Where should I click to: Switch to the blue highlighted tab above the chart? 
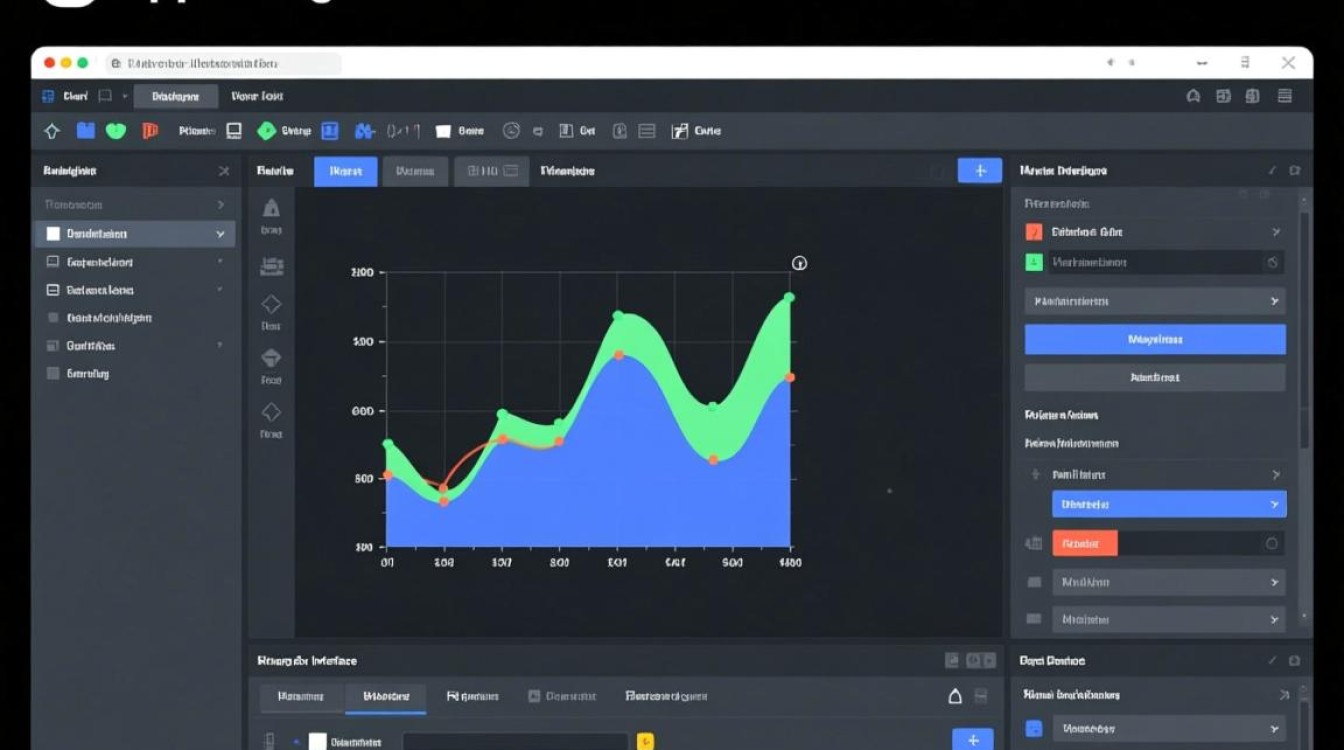[345, 171]
